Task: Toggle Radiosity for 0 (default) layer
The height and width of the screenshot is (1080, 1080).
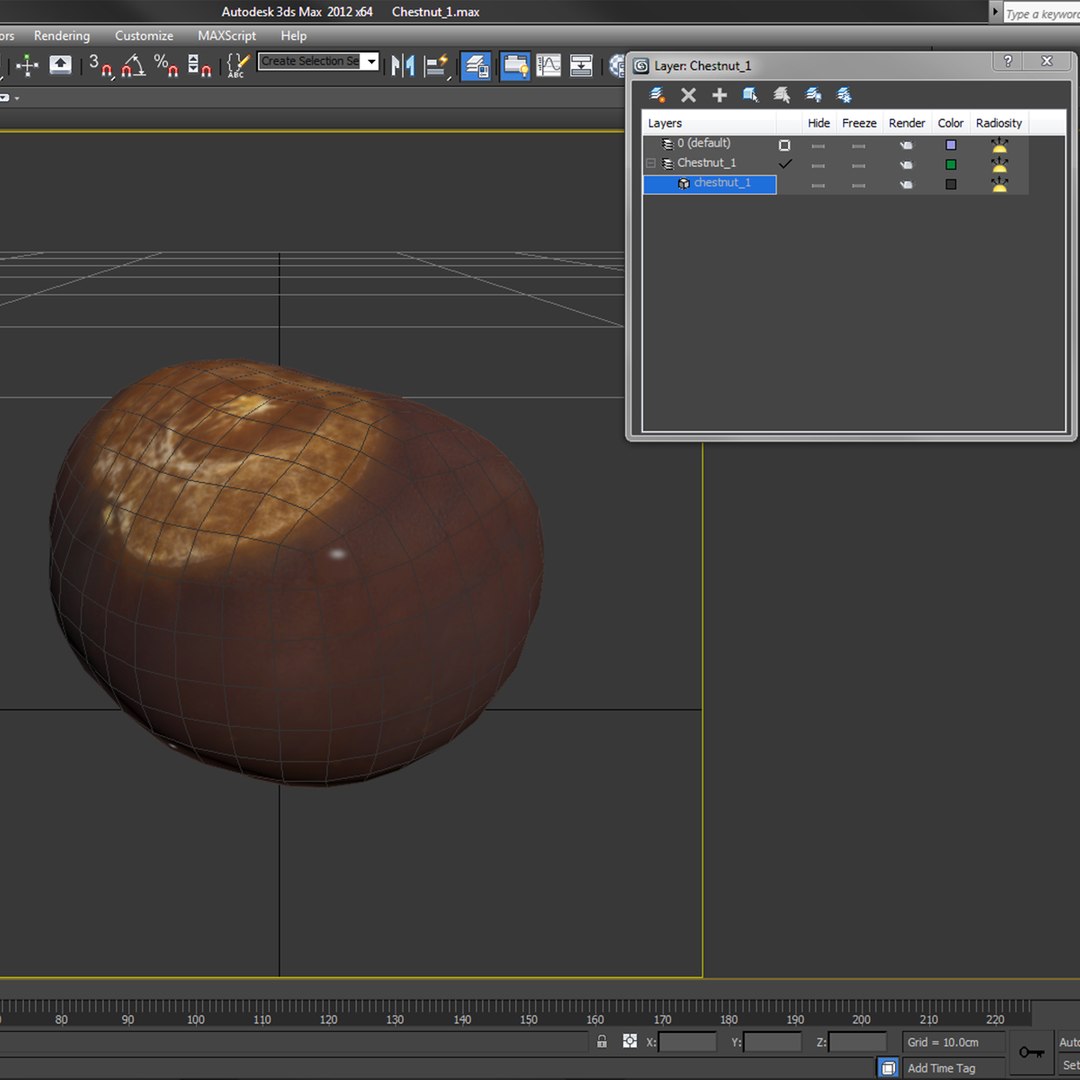Action: tap(999, 145)
